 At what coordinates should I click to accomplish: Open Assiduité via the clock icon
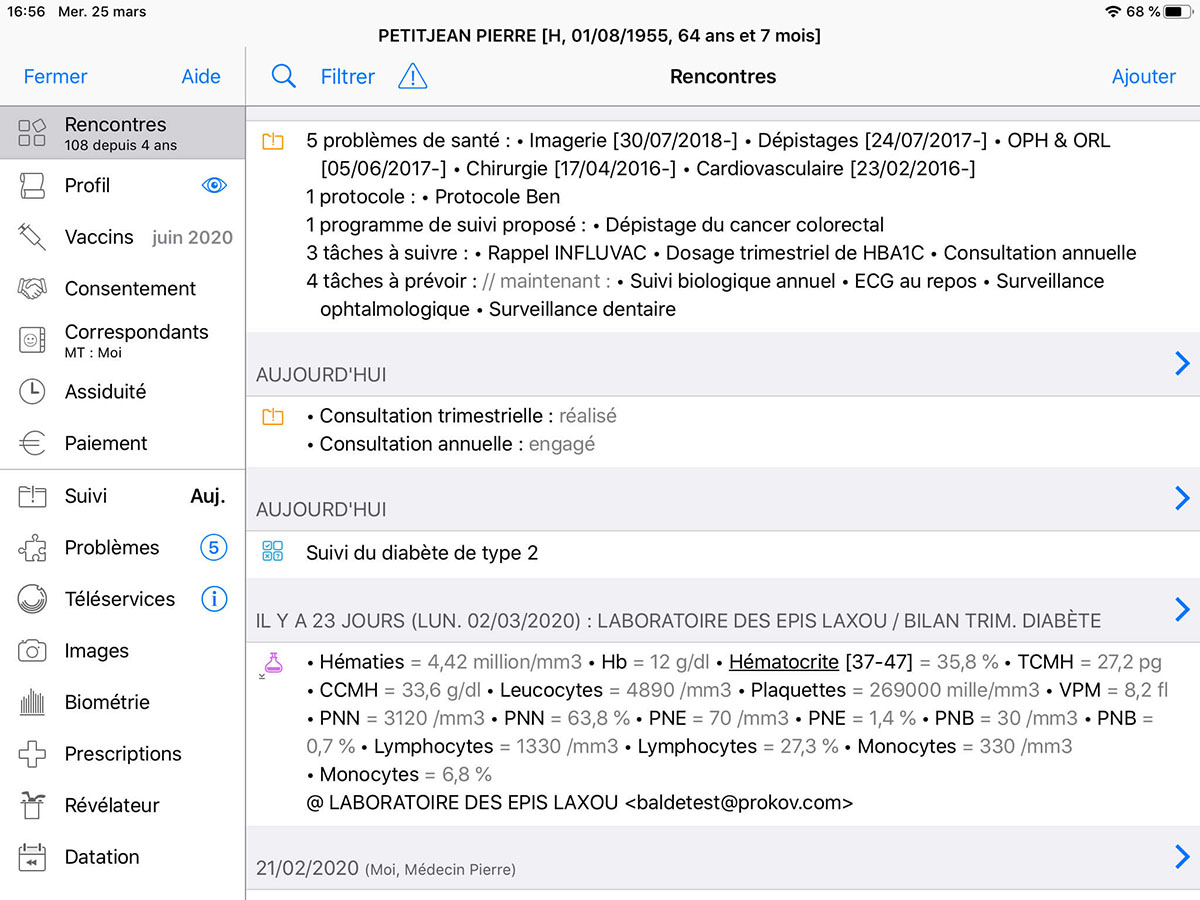click(x=32, y=392)
